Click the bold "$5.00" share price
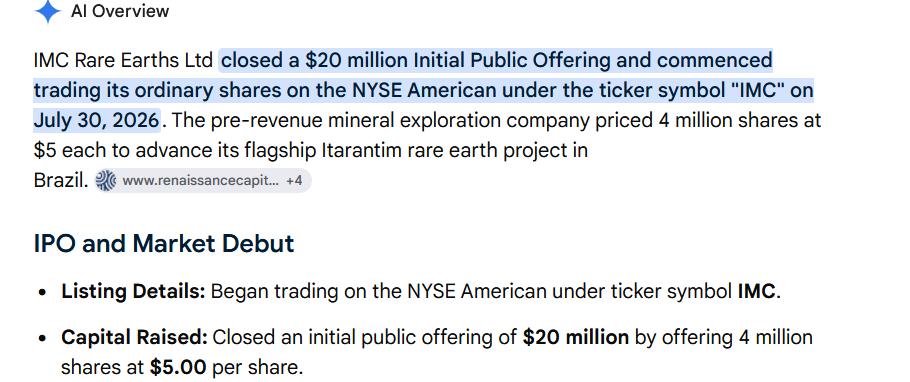The width and height of the screenshot is (910, 382). 178,367
